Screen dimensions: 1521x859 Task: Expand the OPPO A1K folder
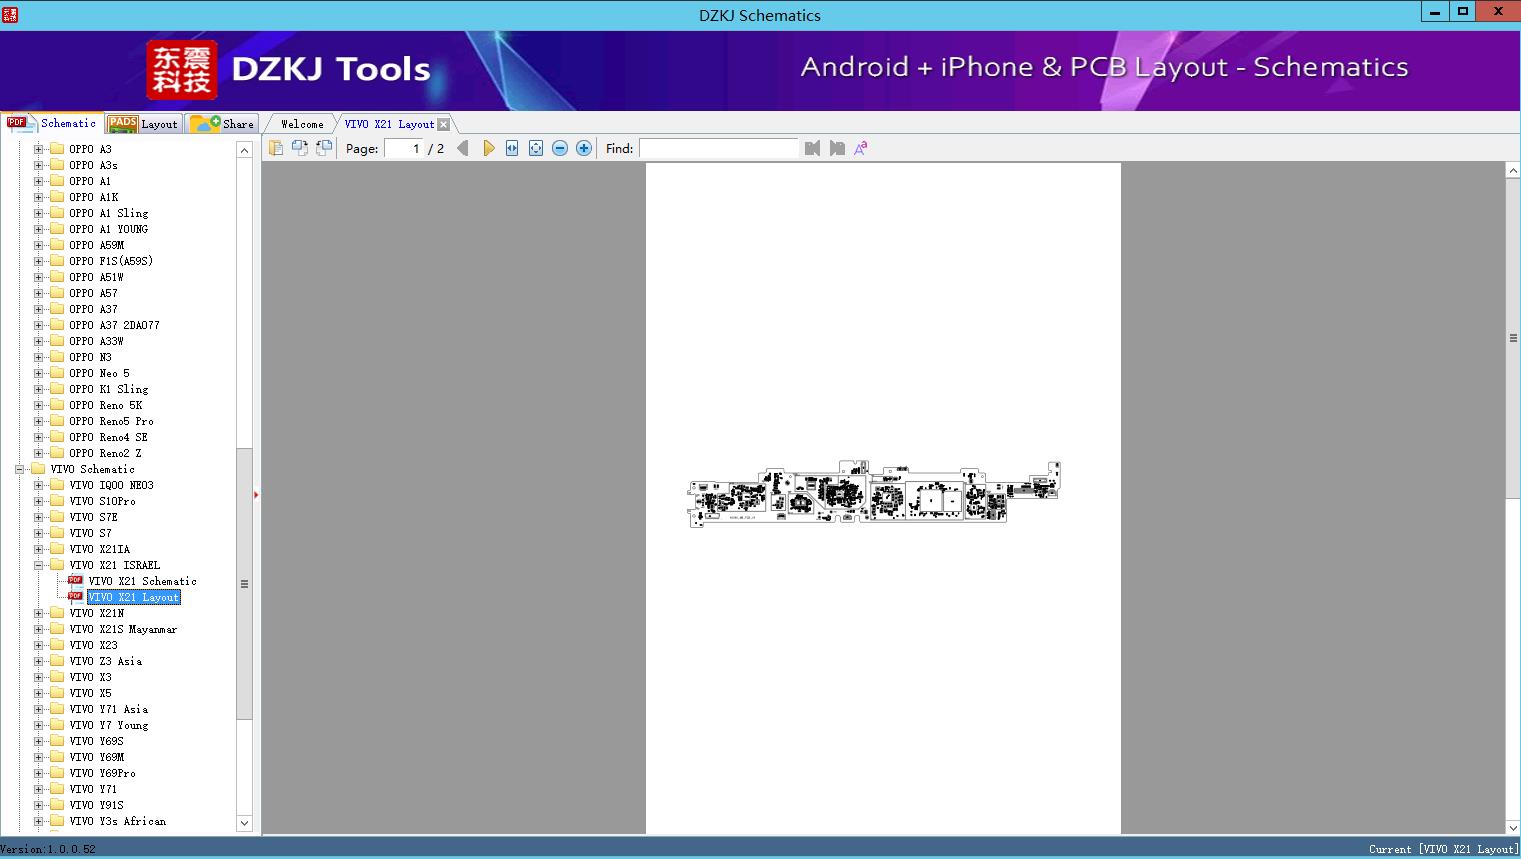[x=38, y=197]
